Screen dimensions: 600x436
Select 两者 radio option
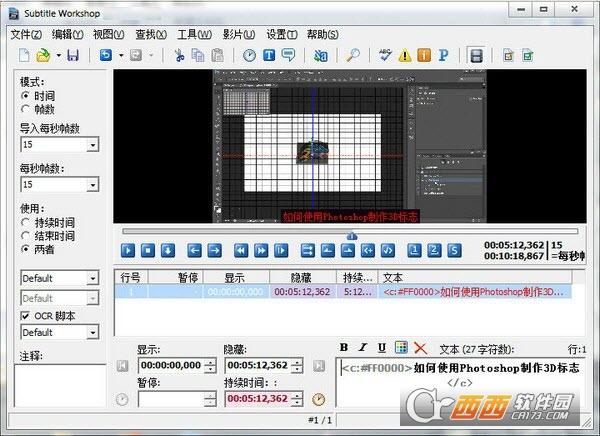[x=25, y=249]
